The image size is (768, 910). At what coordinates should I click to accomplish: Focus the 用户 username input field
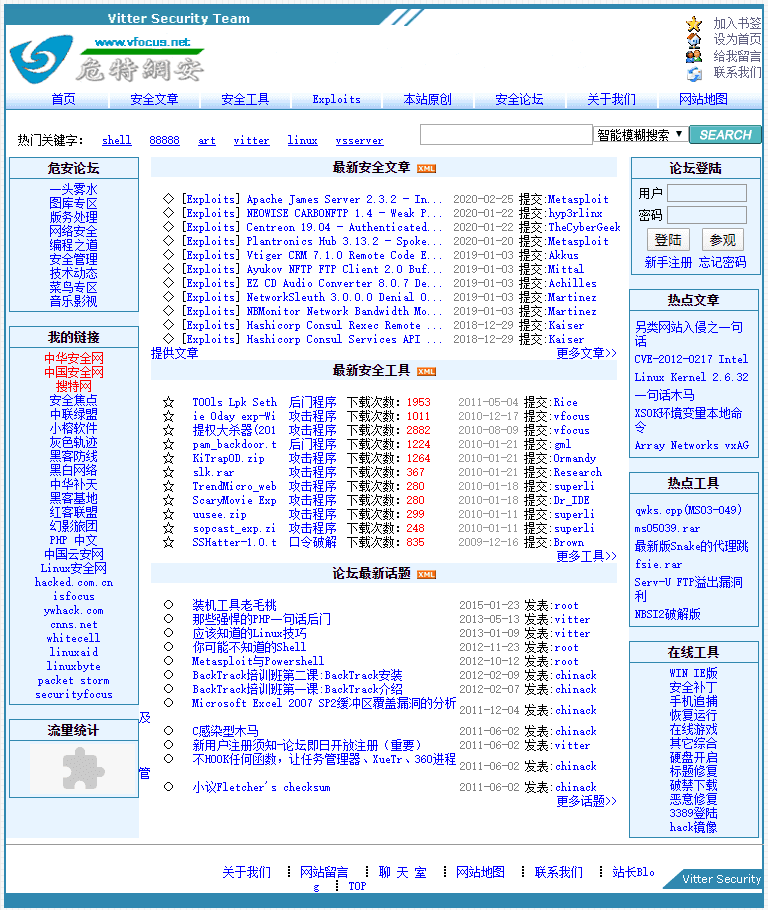pos(707,193)
